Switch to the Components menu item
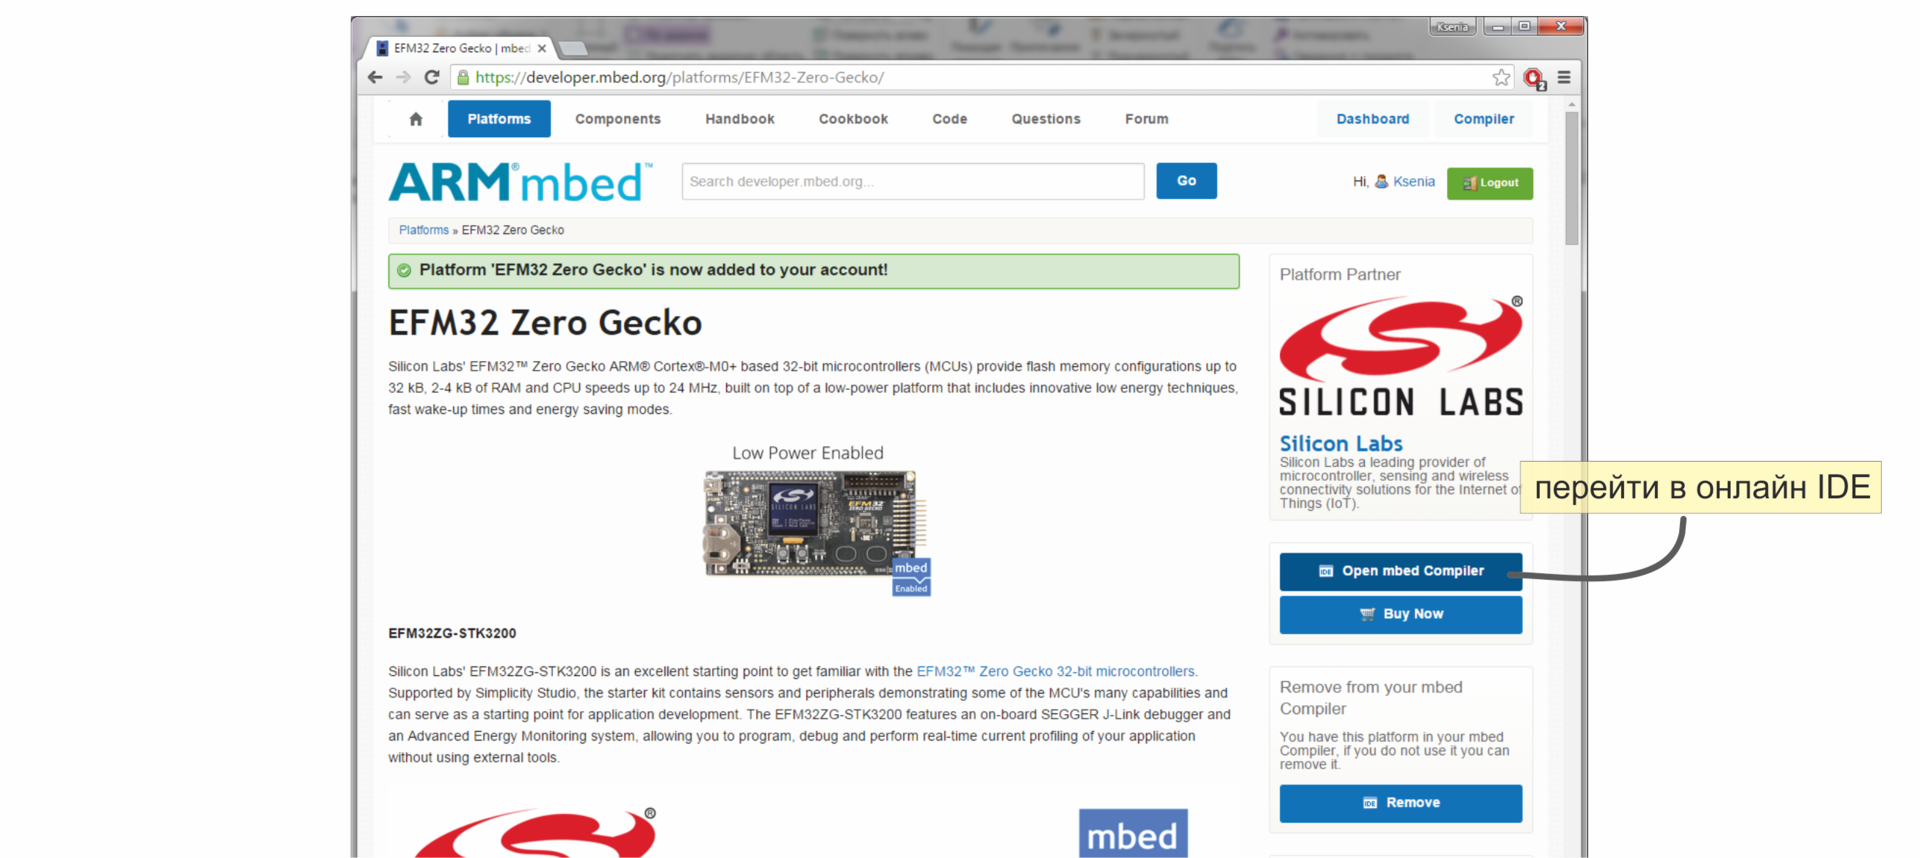 click(x=618, y=119)
